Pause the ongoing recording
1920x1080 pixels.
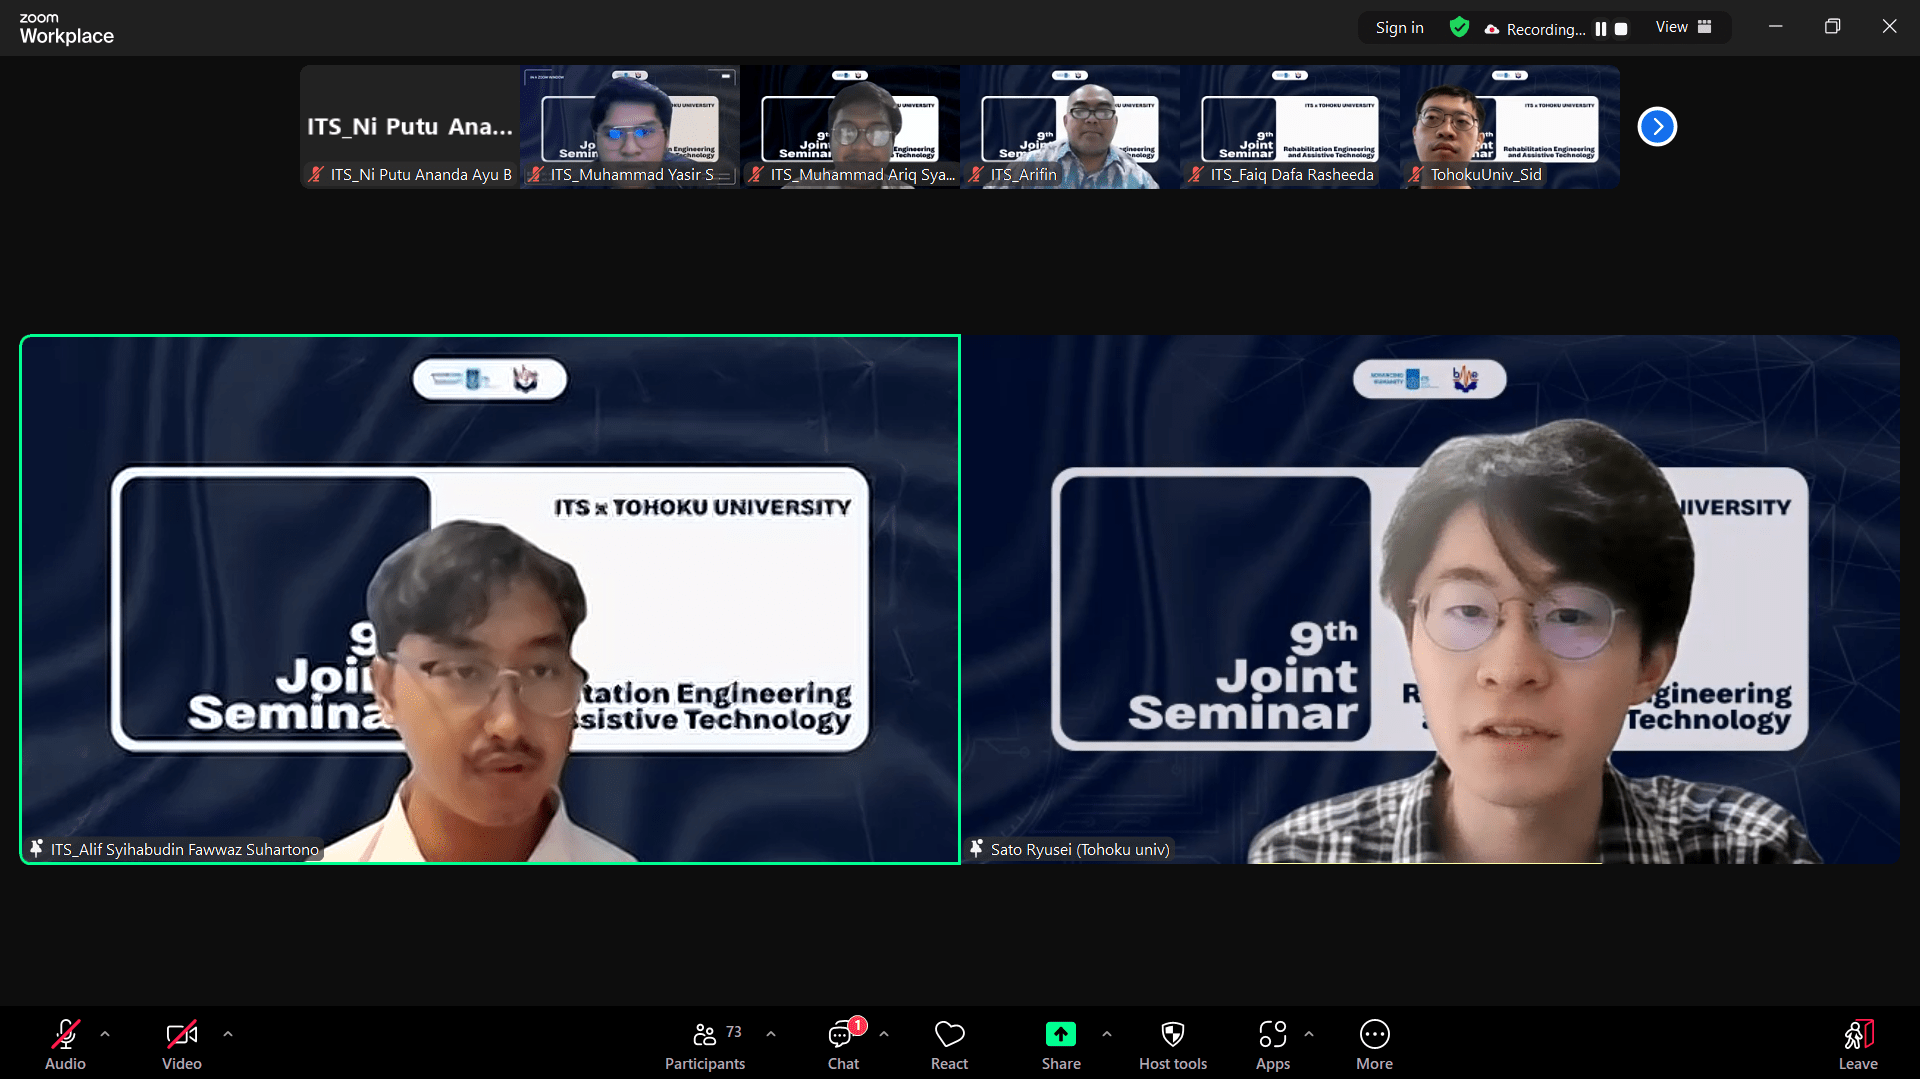1600,28
